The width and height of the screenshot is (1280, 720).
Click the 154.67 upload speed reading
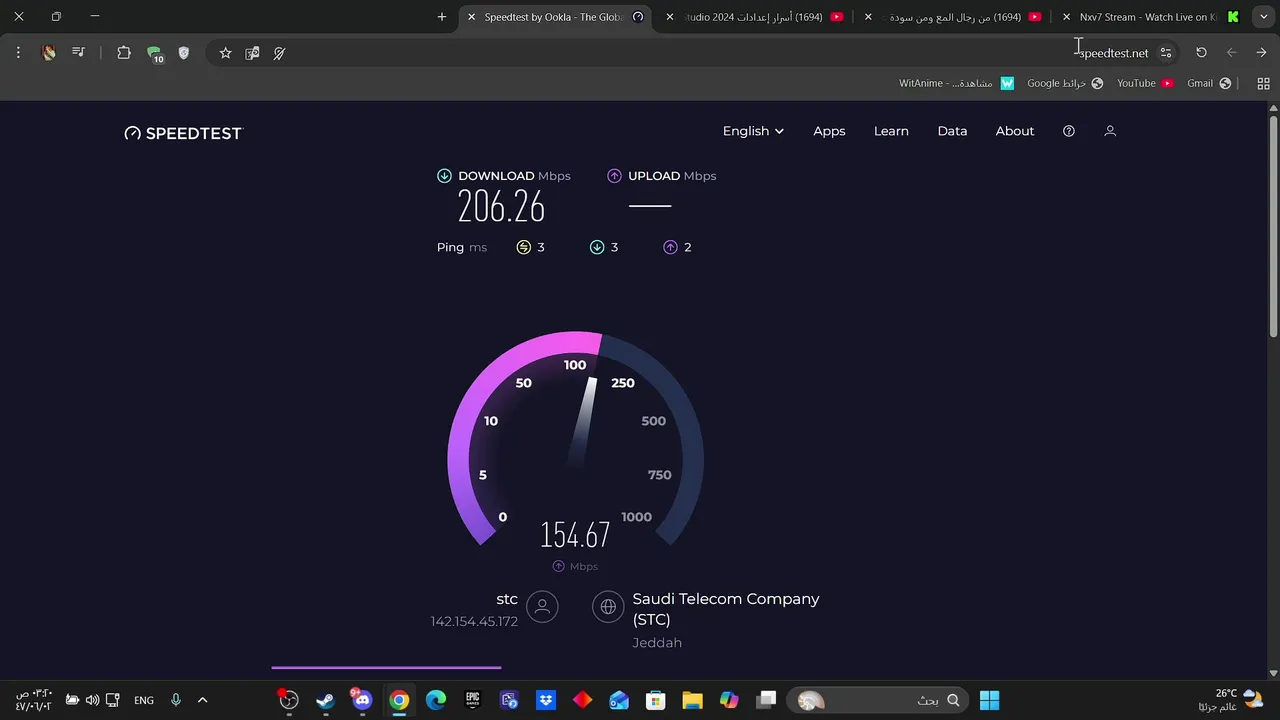(x=575, y=535)
